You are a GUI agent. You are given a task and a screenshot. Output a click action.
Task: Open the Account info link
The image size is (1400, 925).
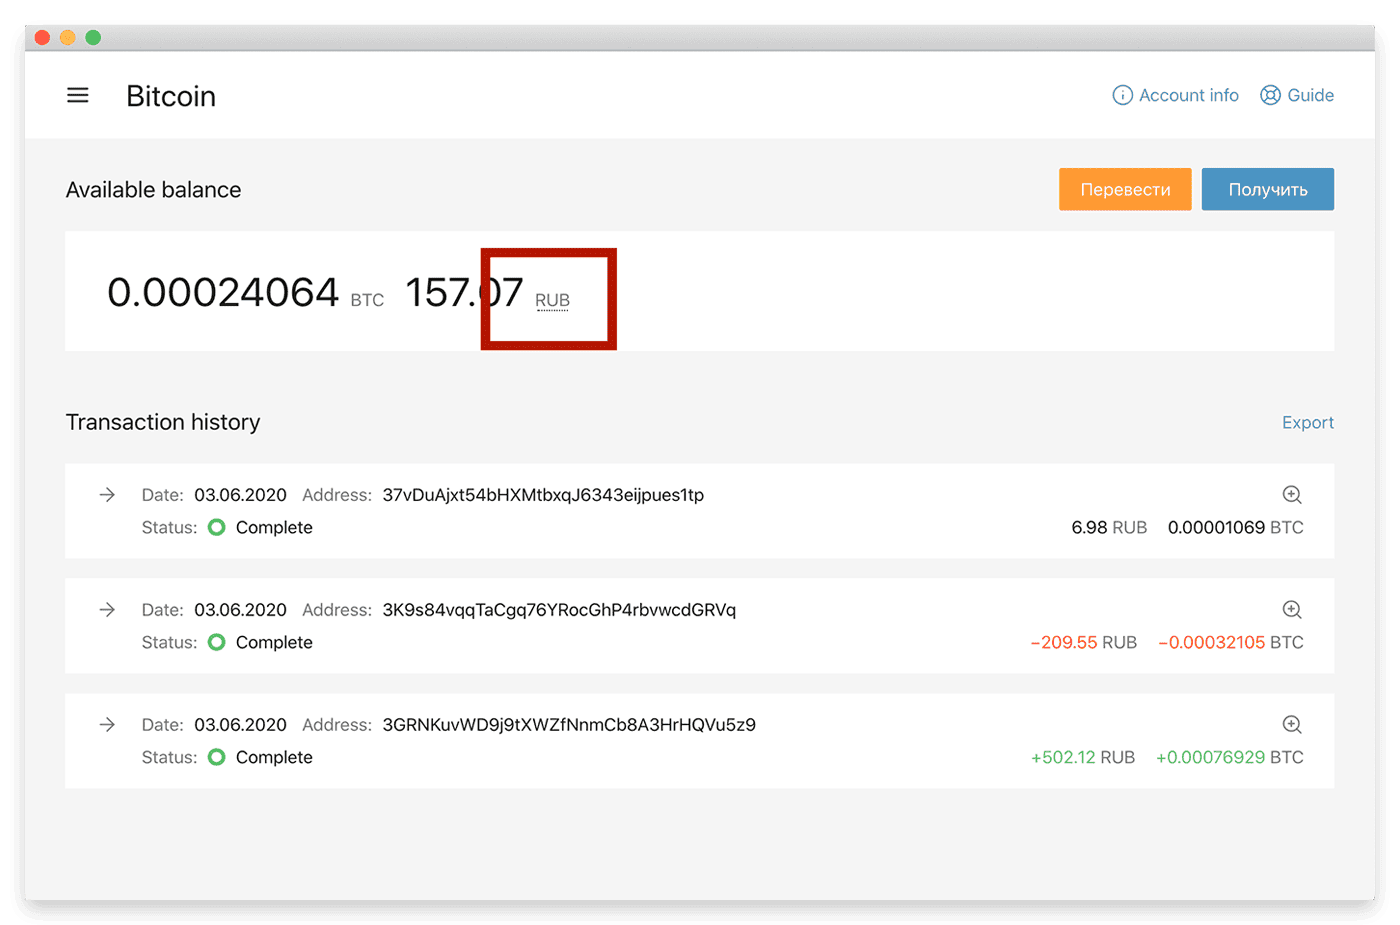pos(1176,95)
